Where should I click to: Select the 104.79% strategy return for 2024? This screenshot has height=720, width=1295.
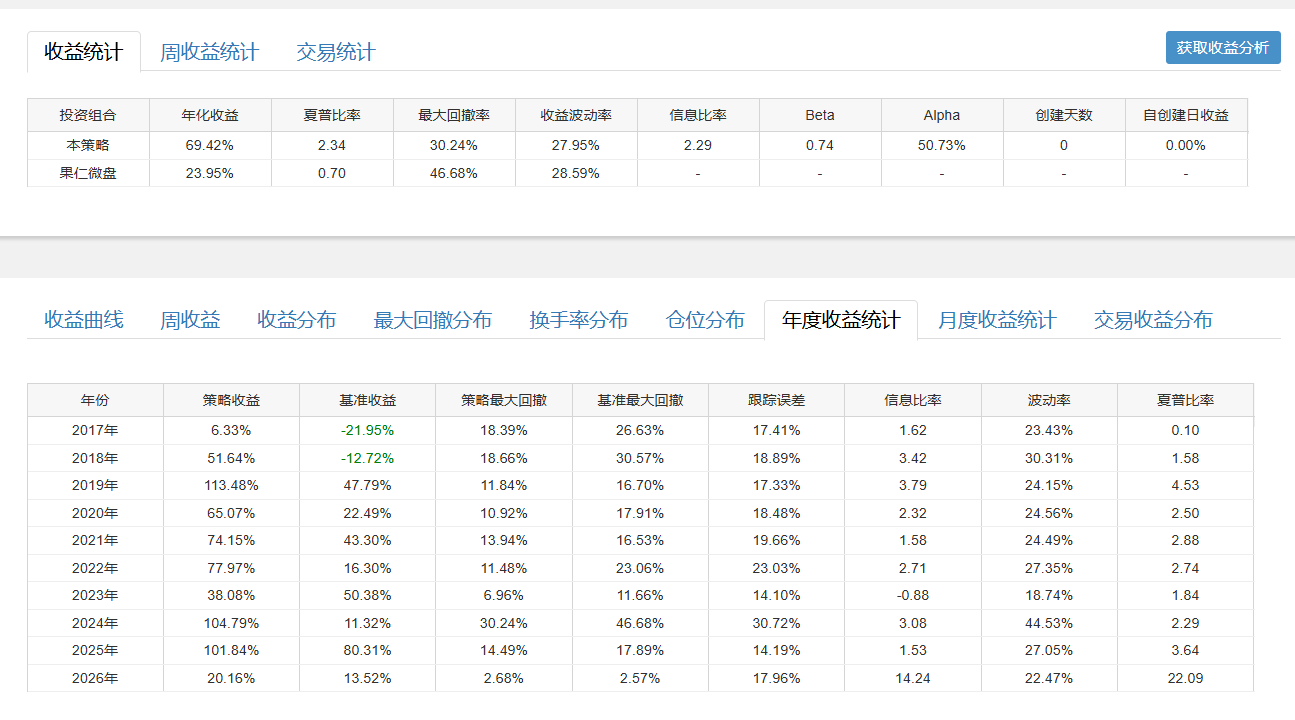(231, 623)
